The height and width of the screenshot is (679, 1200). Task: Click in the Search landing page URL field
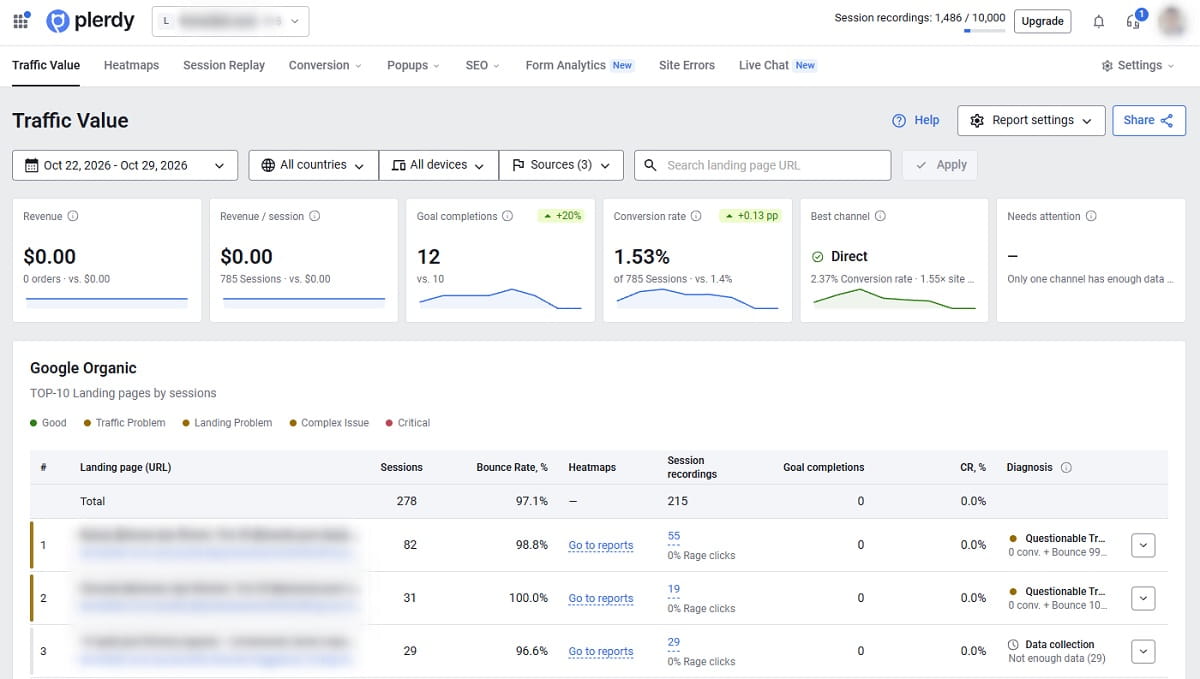(763, 165)
